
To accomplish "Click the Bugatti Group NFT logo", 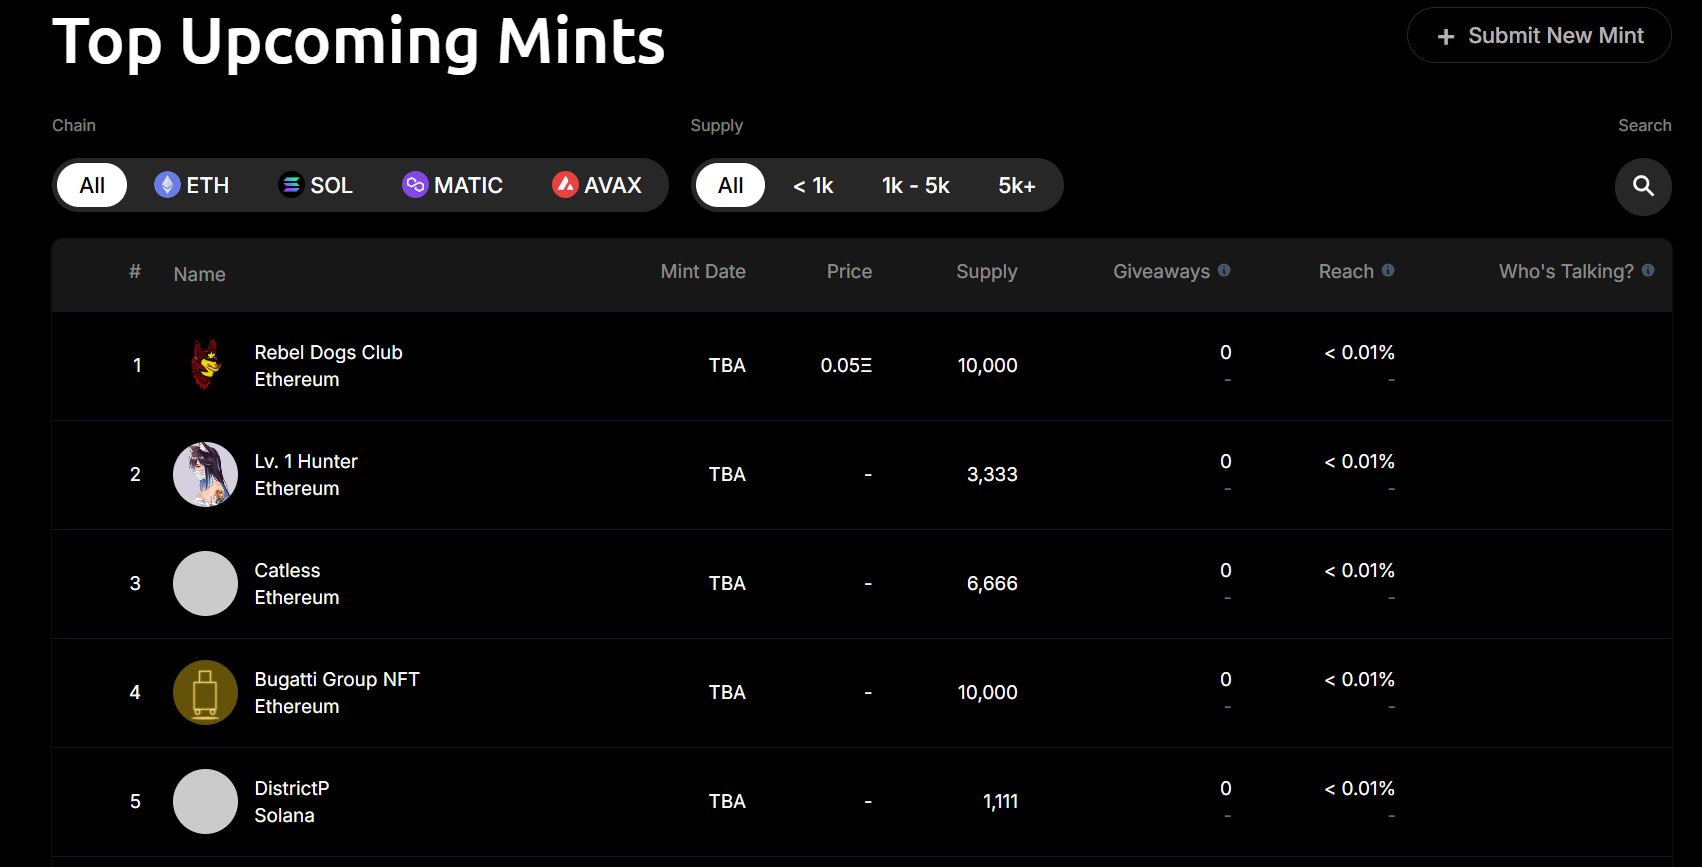I will [x=205, y=692].
